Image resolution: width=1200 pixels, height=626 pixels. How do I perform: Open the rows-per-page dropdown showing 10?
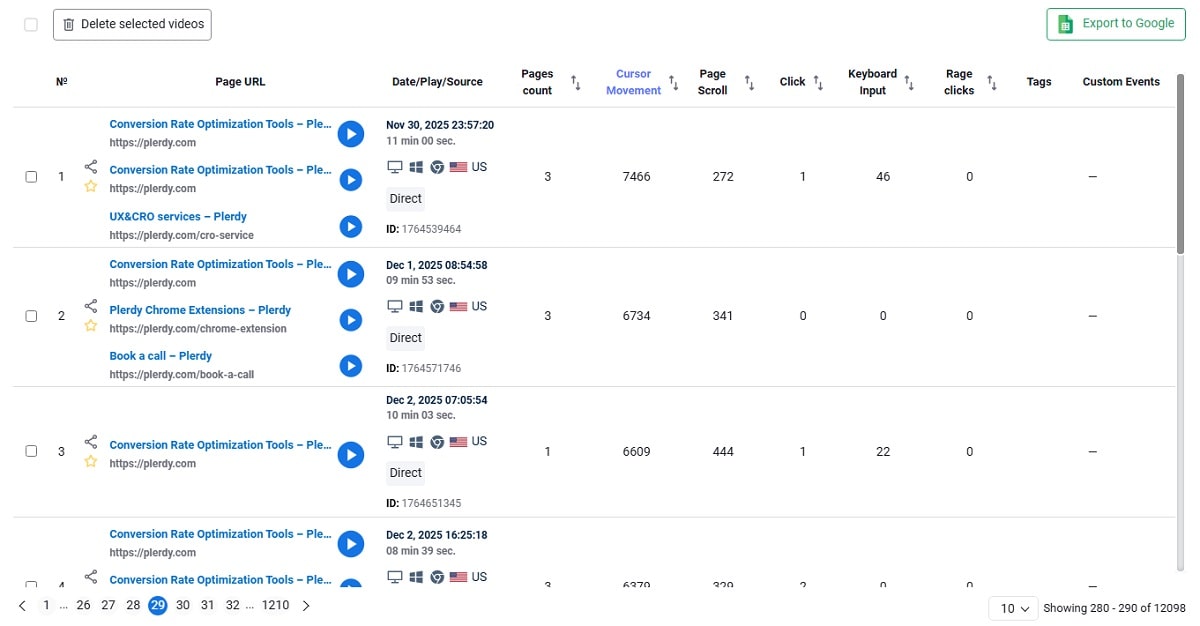tap(1014, 608)
